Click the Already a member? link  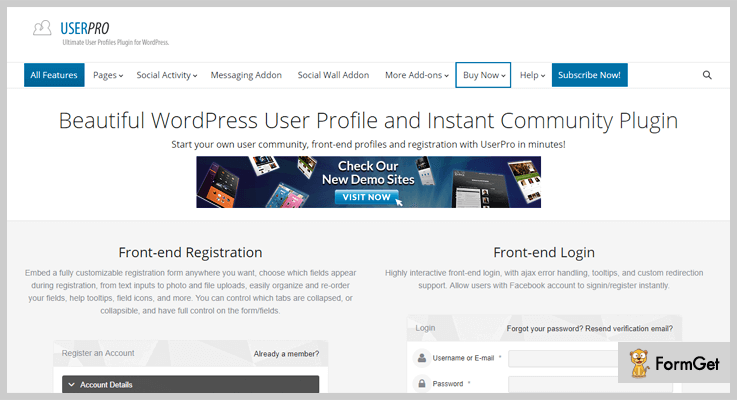tap(286, 354)
